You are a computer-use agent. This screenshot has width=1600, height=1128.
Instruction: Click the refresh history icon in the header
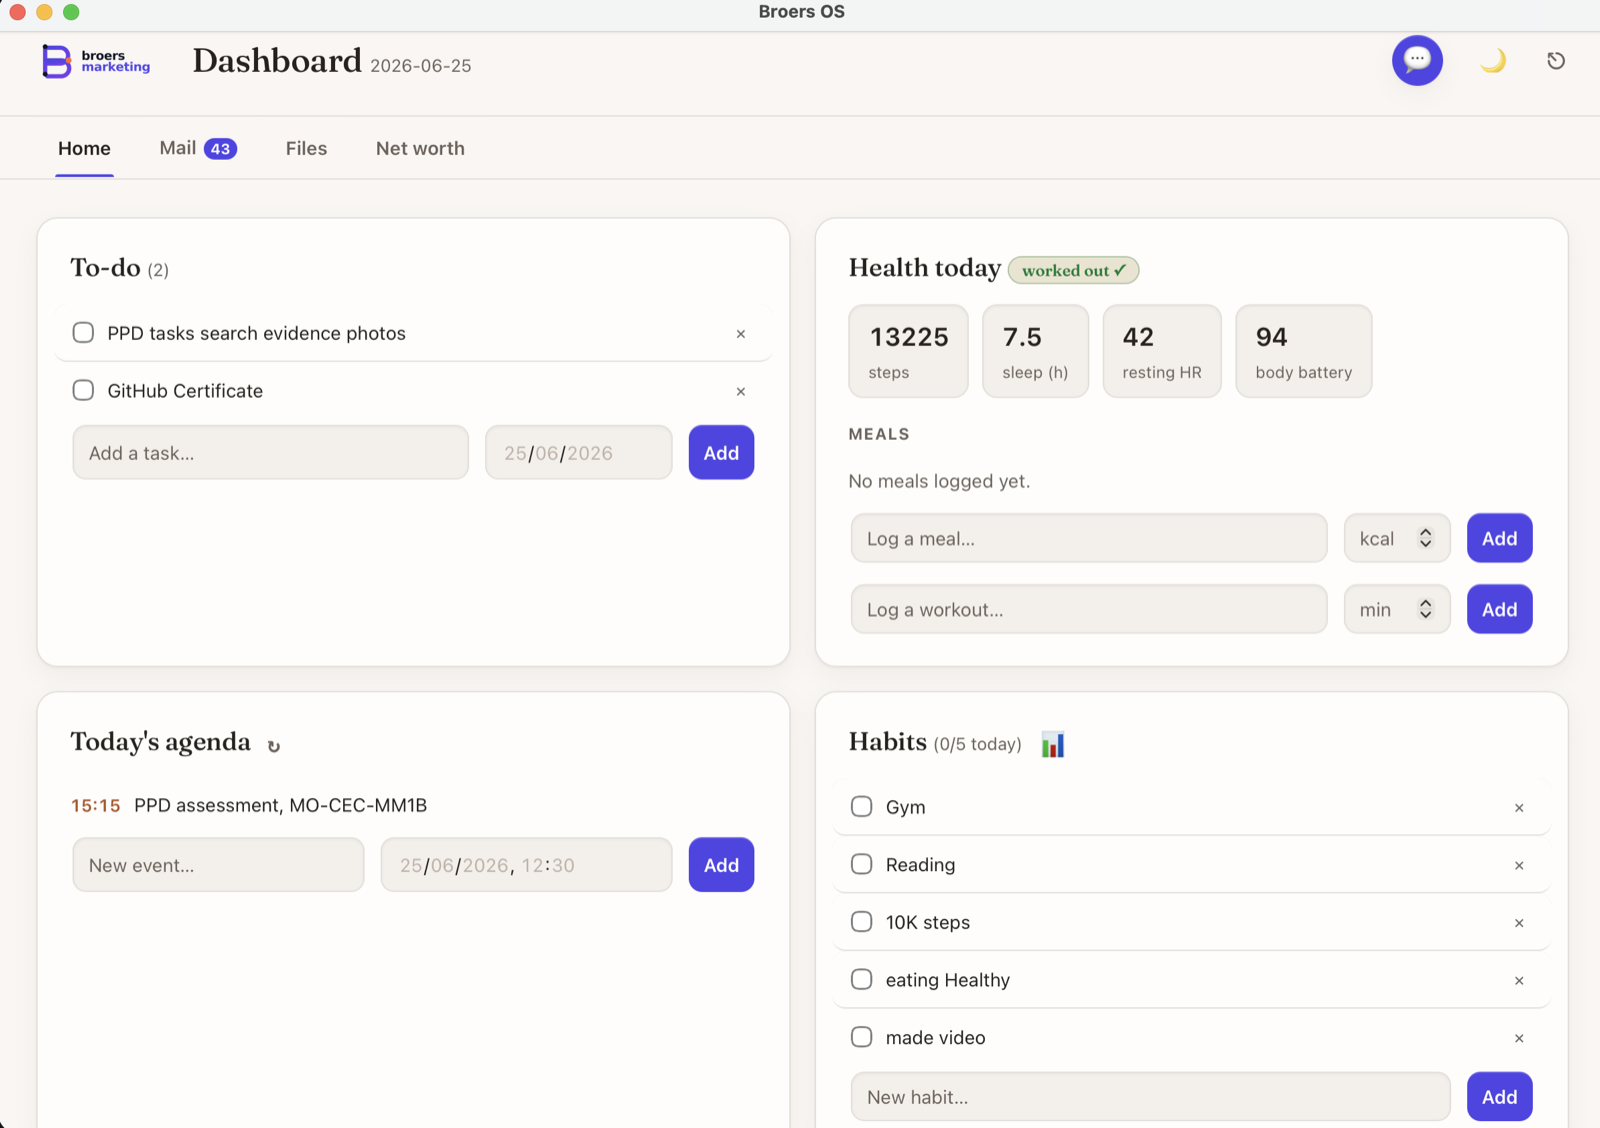coord(1556,61)
